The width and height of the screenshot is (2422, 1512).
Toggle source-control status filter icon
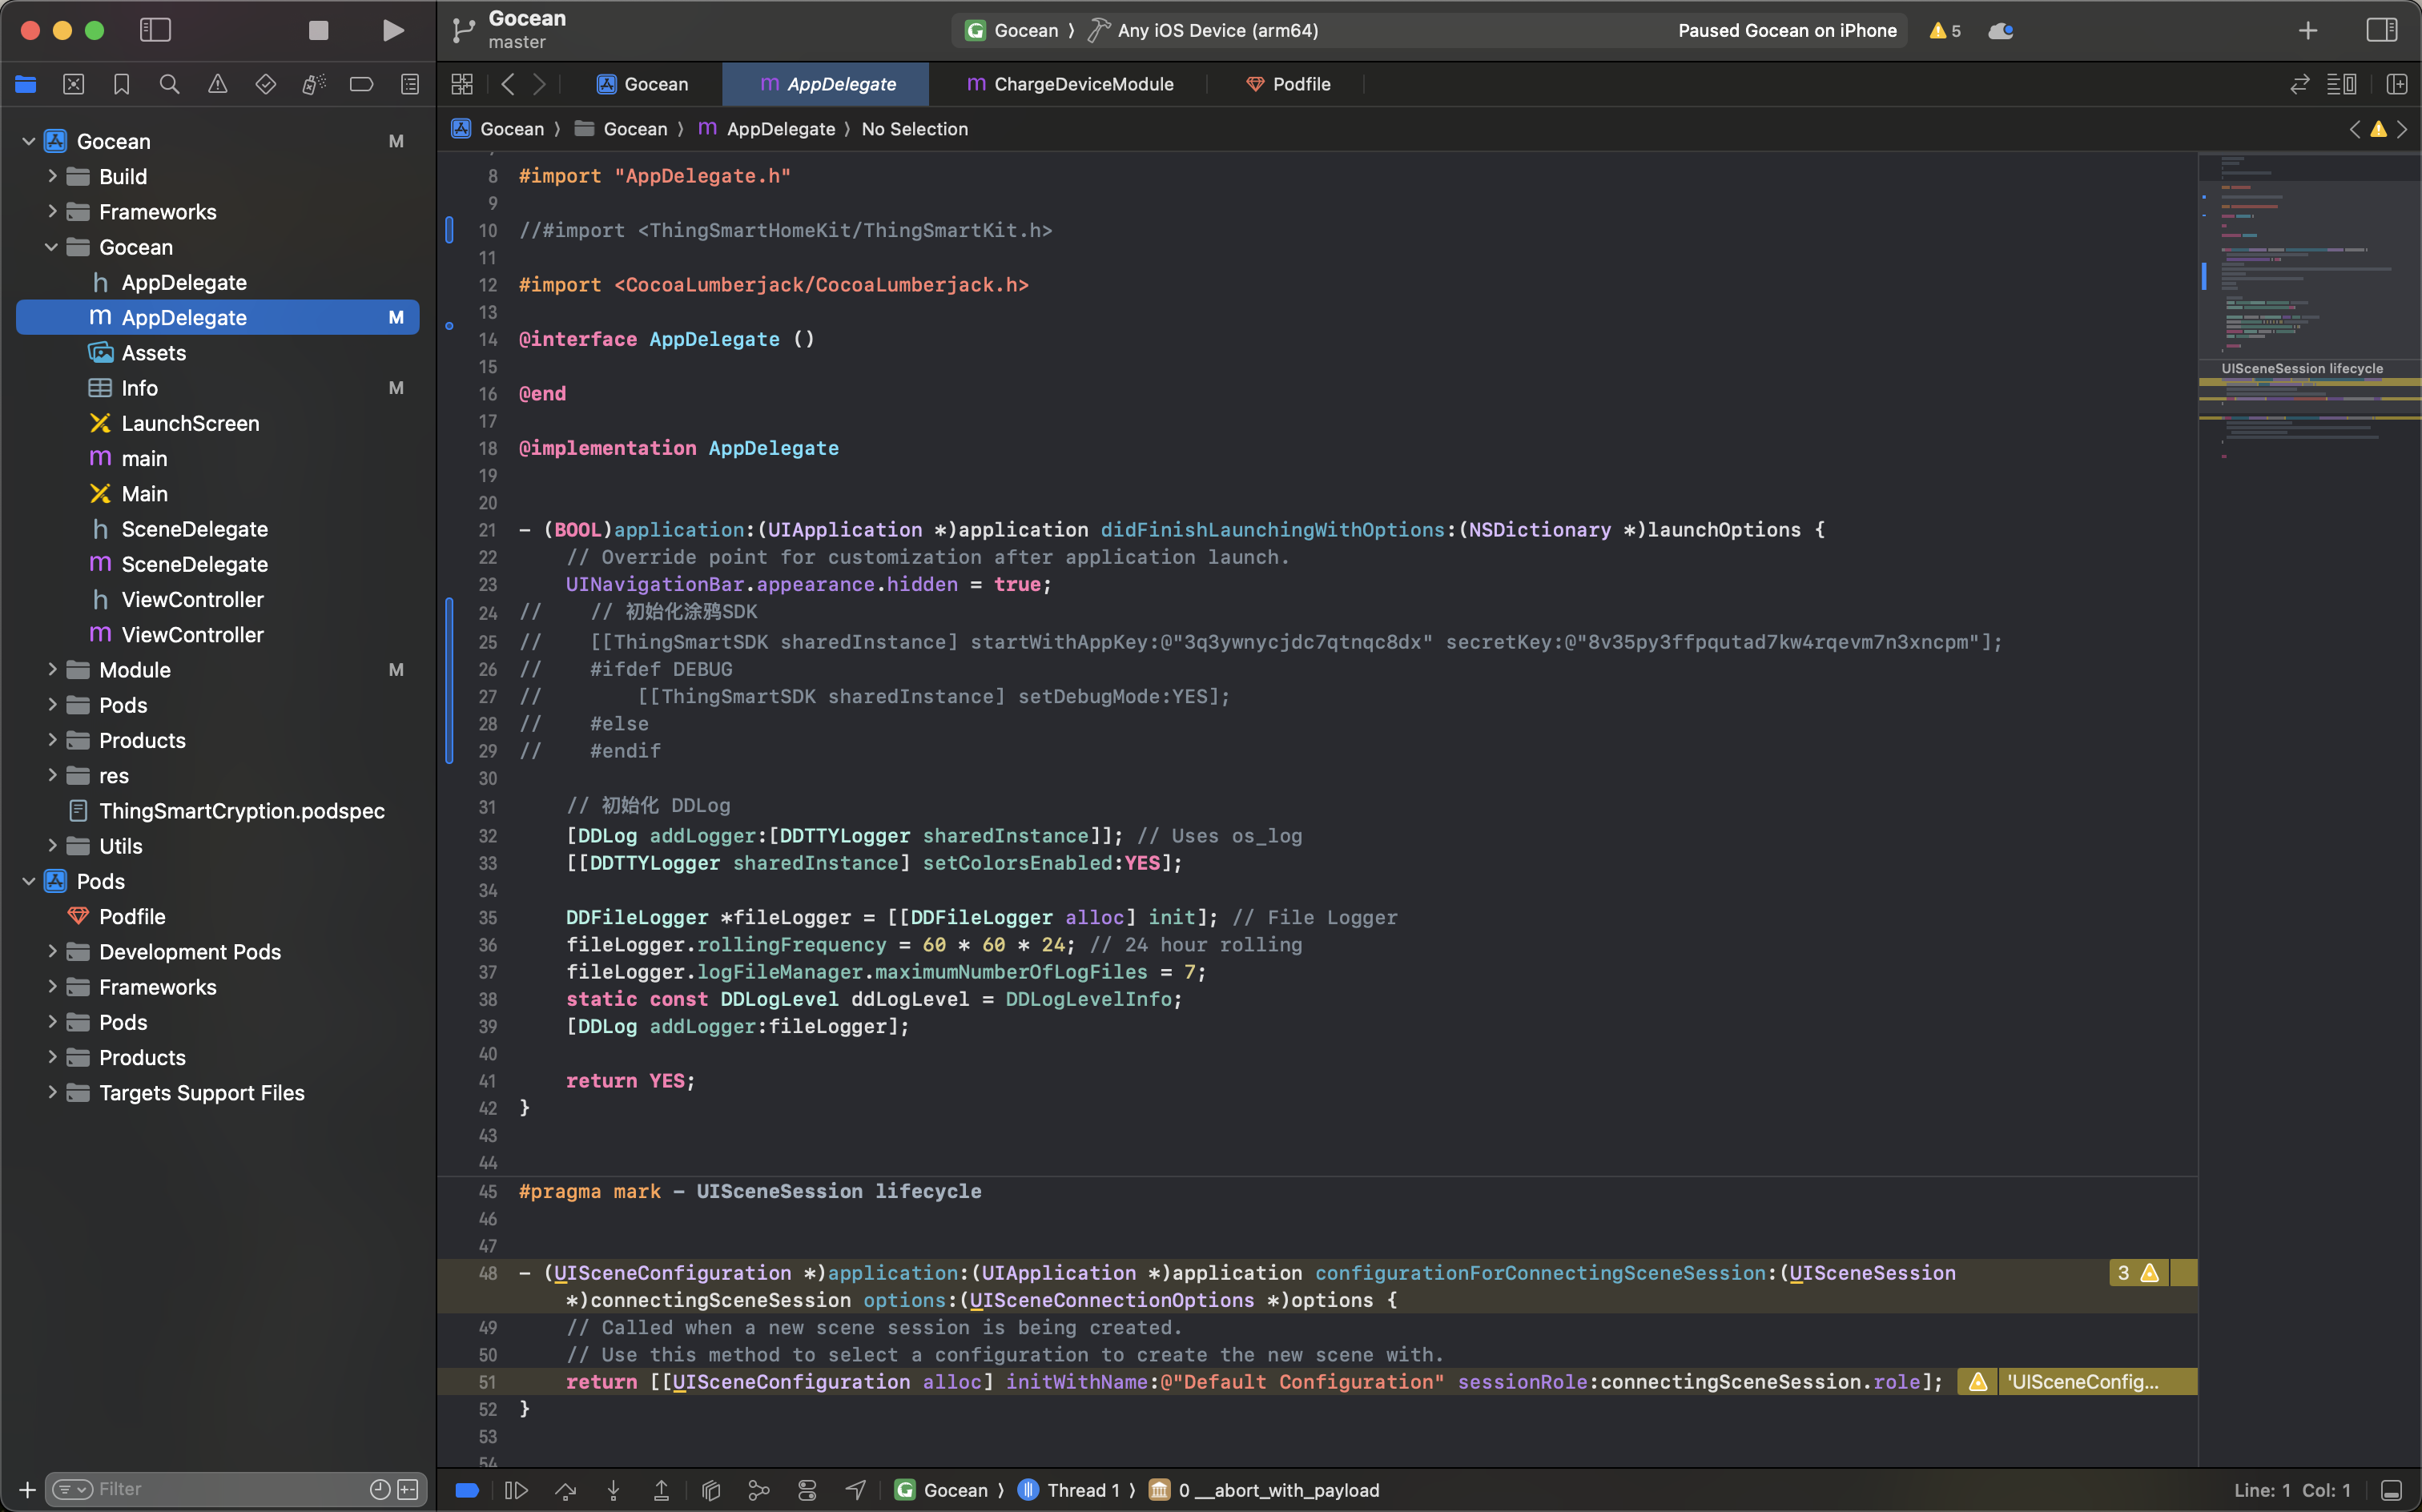tap(408, 1489)
